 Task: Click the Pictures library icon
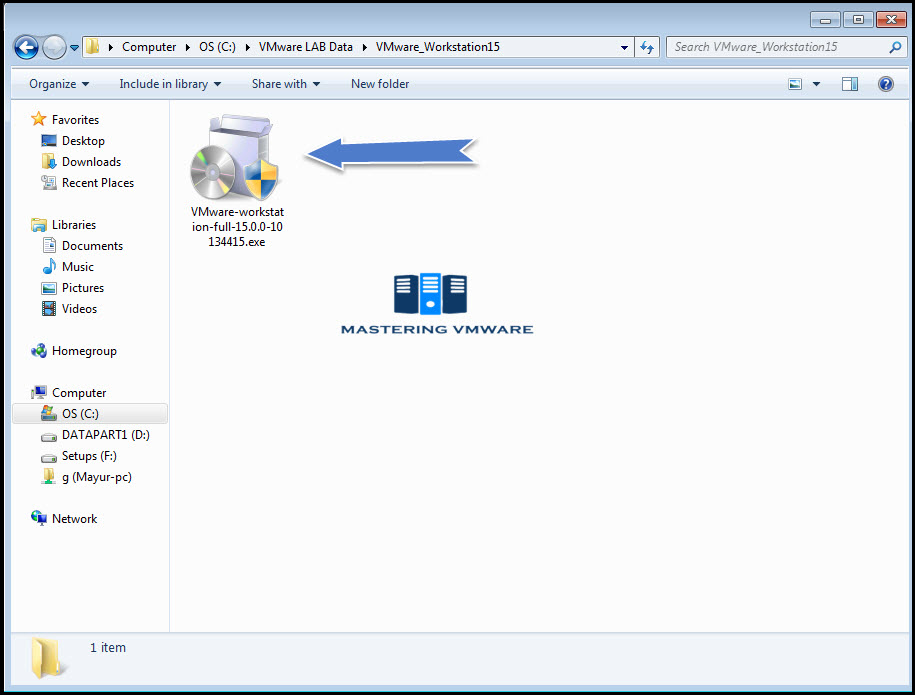tap(49, 288)
